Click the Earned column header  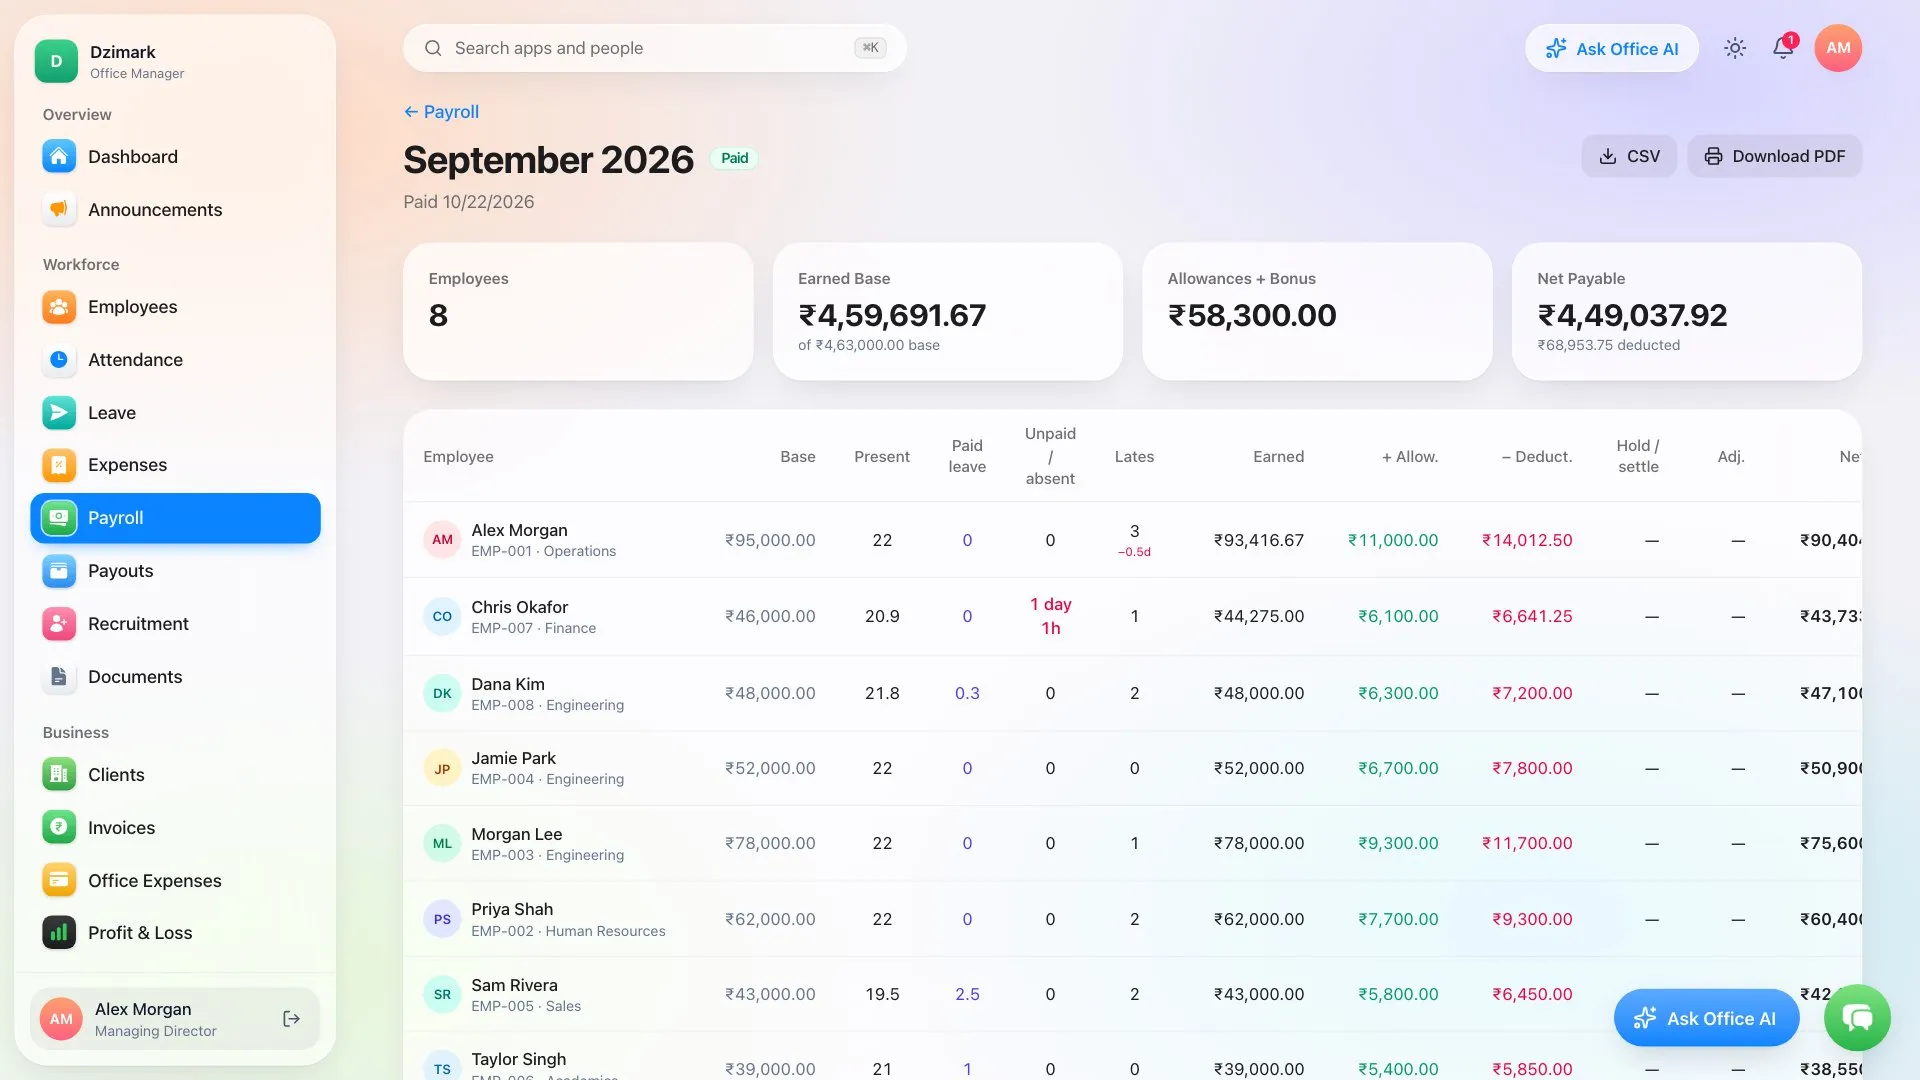[x=1278, y=457]
